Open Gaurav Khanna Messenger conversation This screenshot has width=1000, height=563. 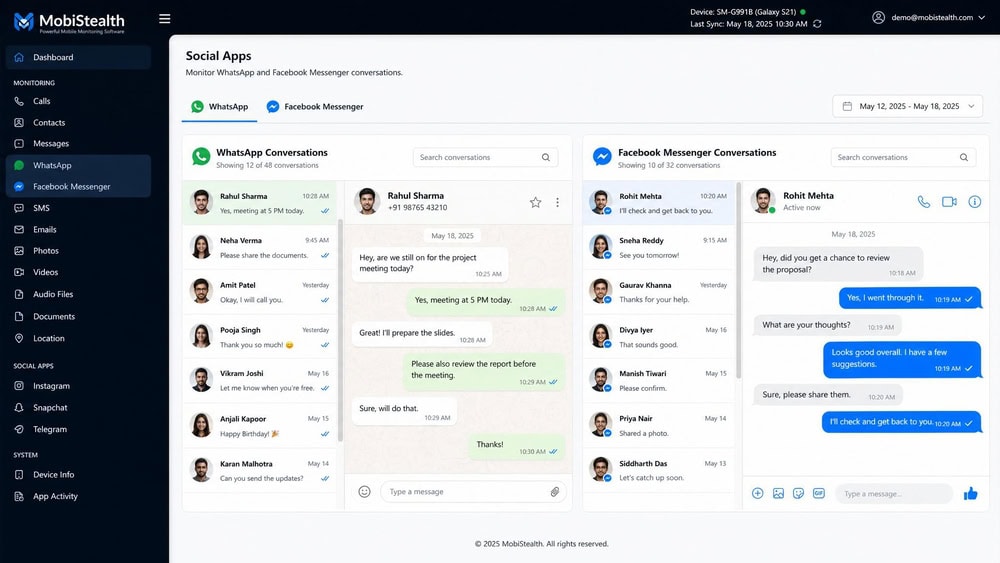tap(659, 292)
